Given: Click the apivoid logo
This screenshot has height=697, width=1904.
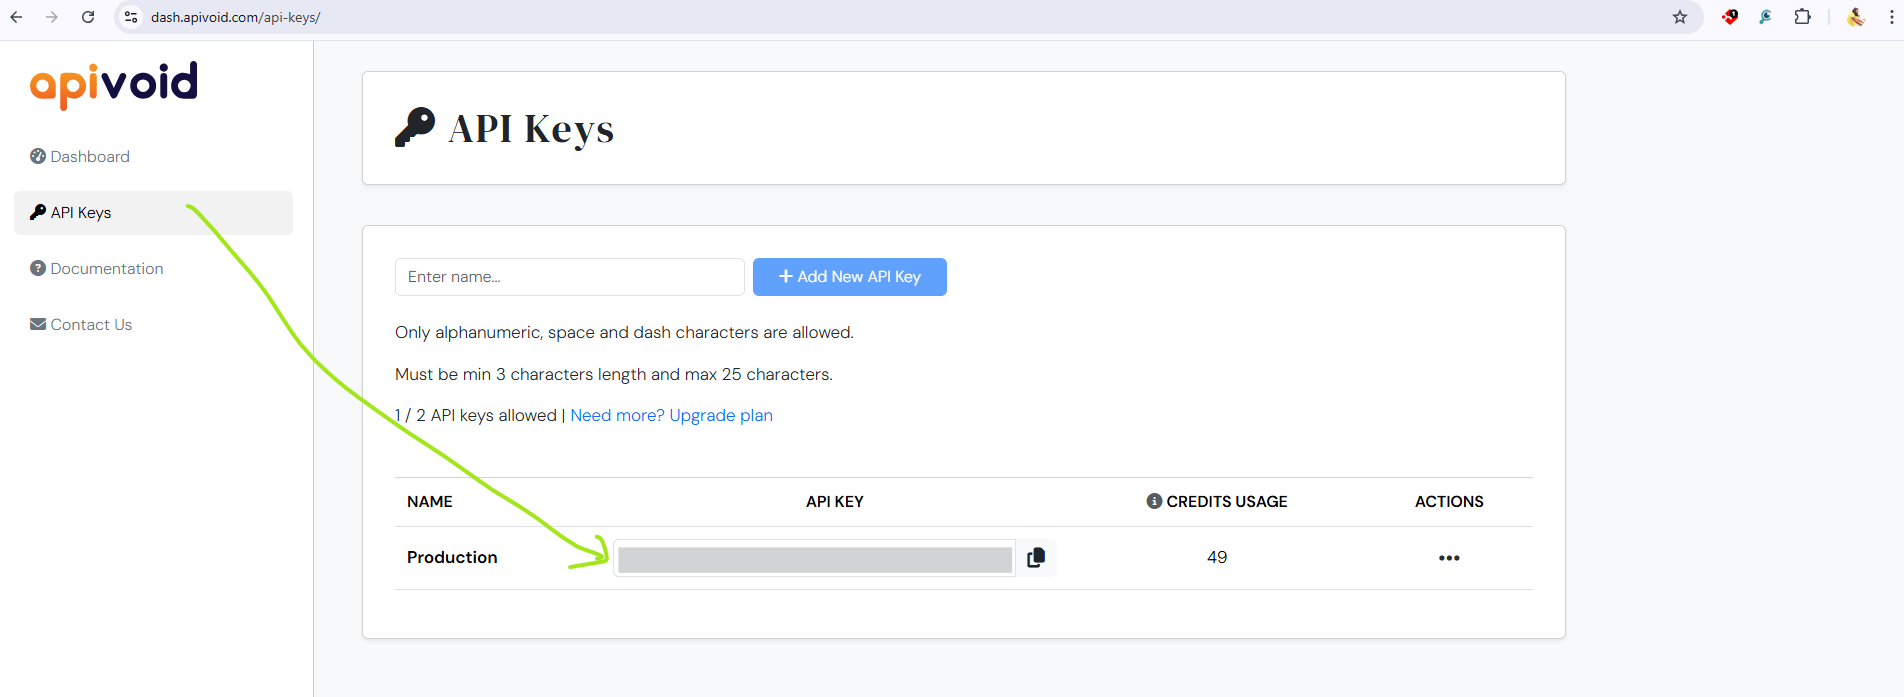Looking at the screenshot, I should click(x=114, y=83).
